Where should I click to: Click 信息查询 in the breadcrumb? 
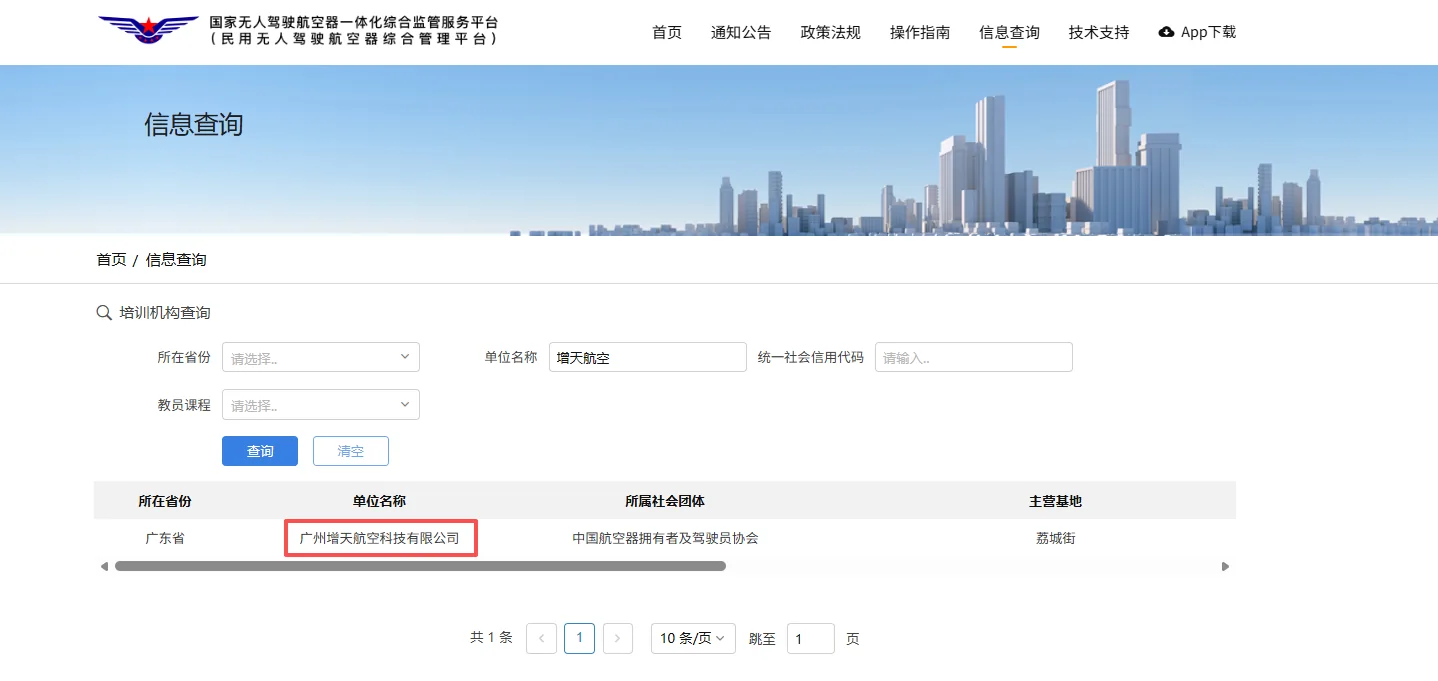coord(176,260)
